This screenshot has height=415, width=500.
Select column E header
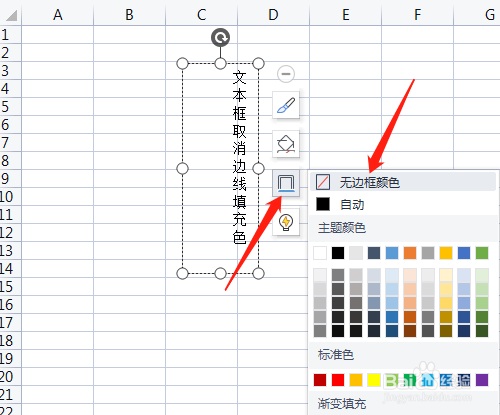click(346, 15)
